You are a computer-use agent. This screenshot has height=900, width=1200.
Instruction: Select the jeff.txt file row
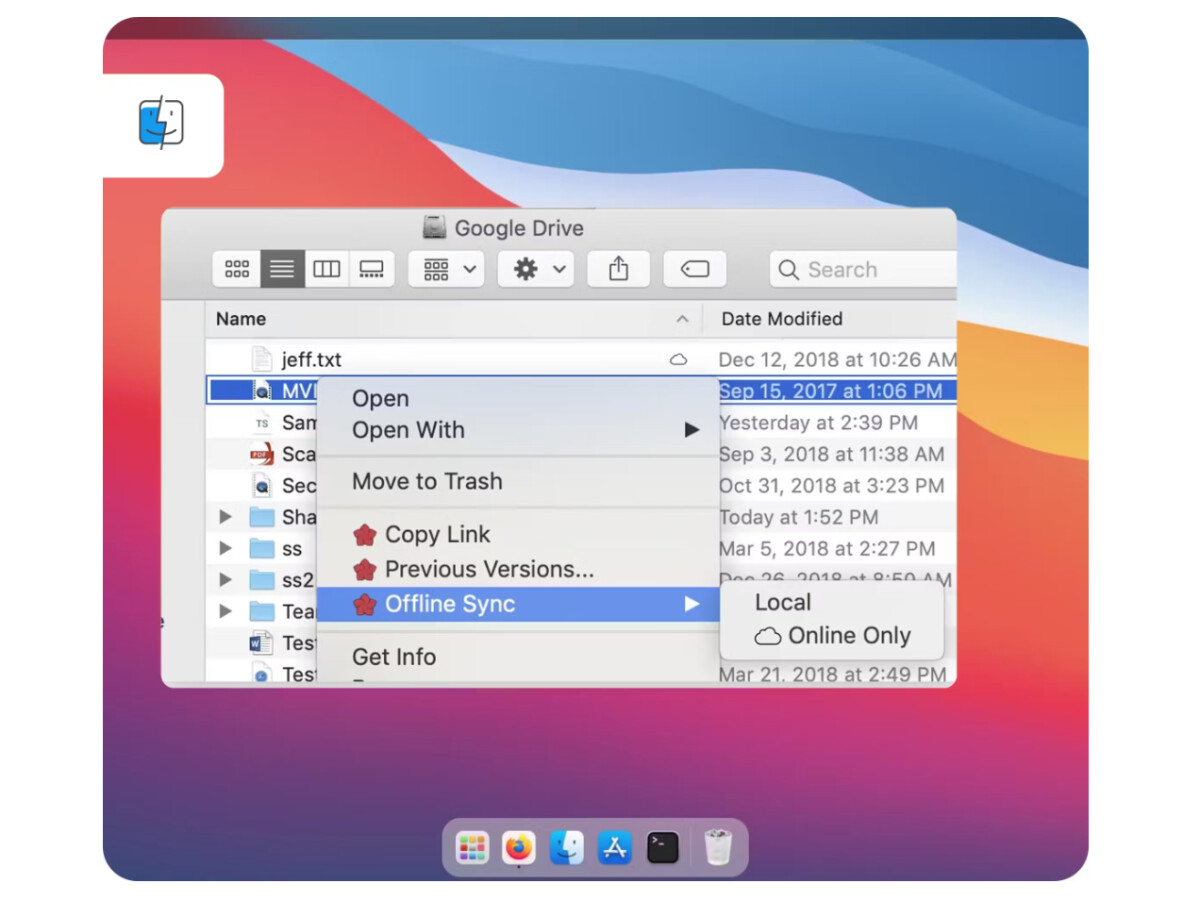581,359
